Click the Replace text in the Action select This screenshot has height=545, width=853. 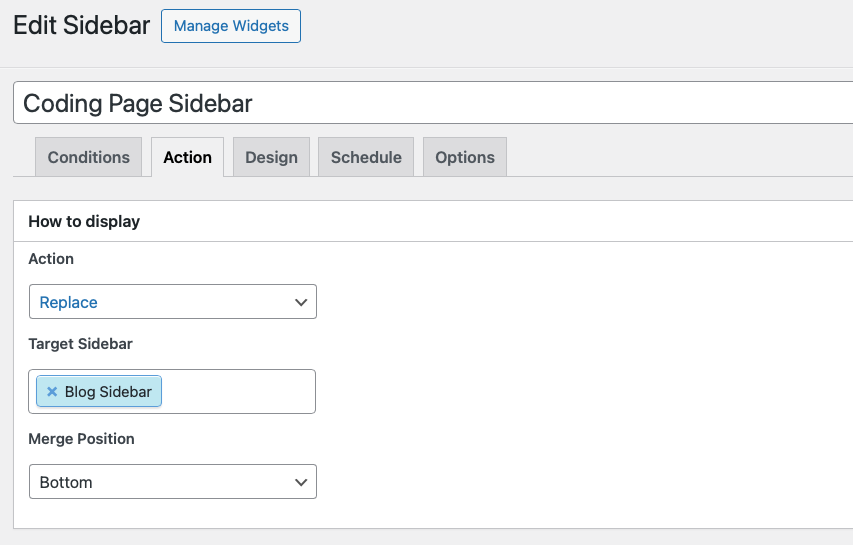click(x=69, y=302)
